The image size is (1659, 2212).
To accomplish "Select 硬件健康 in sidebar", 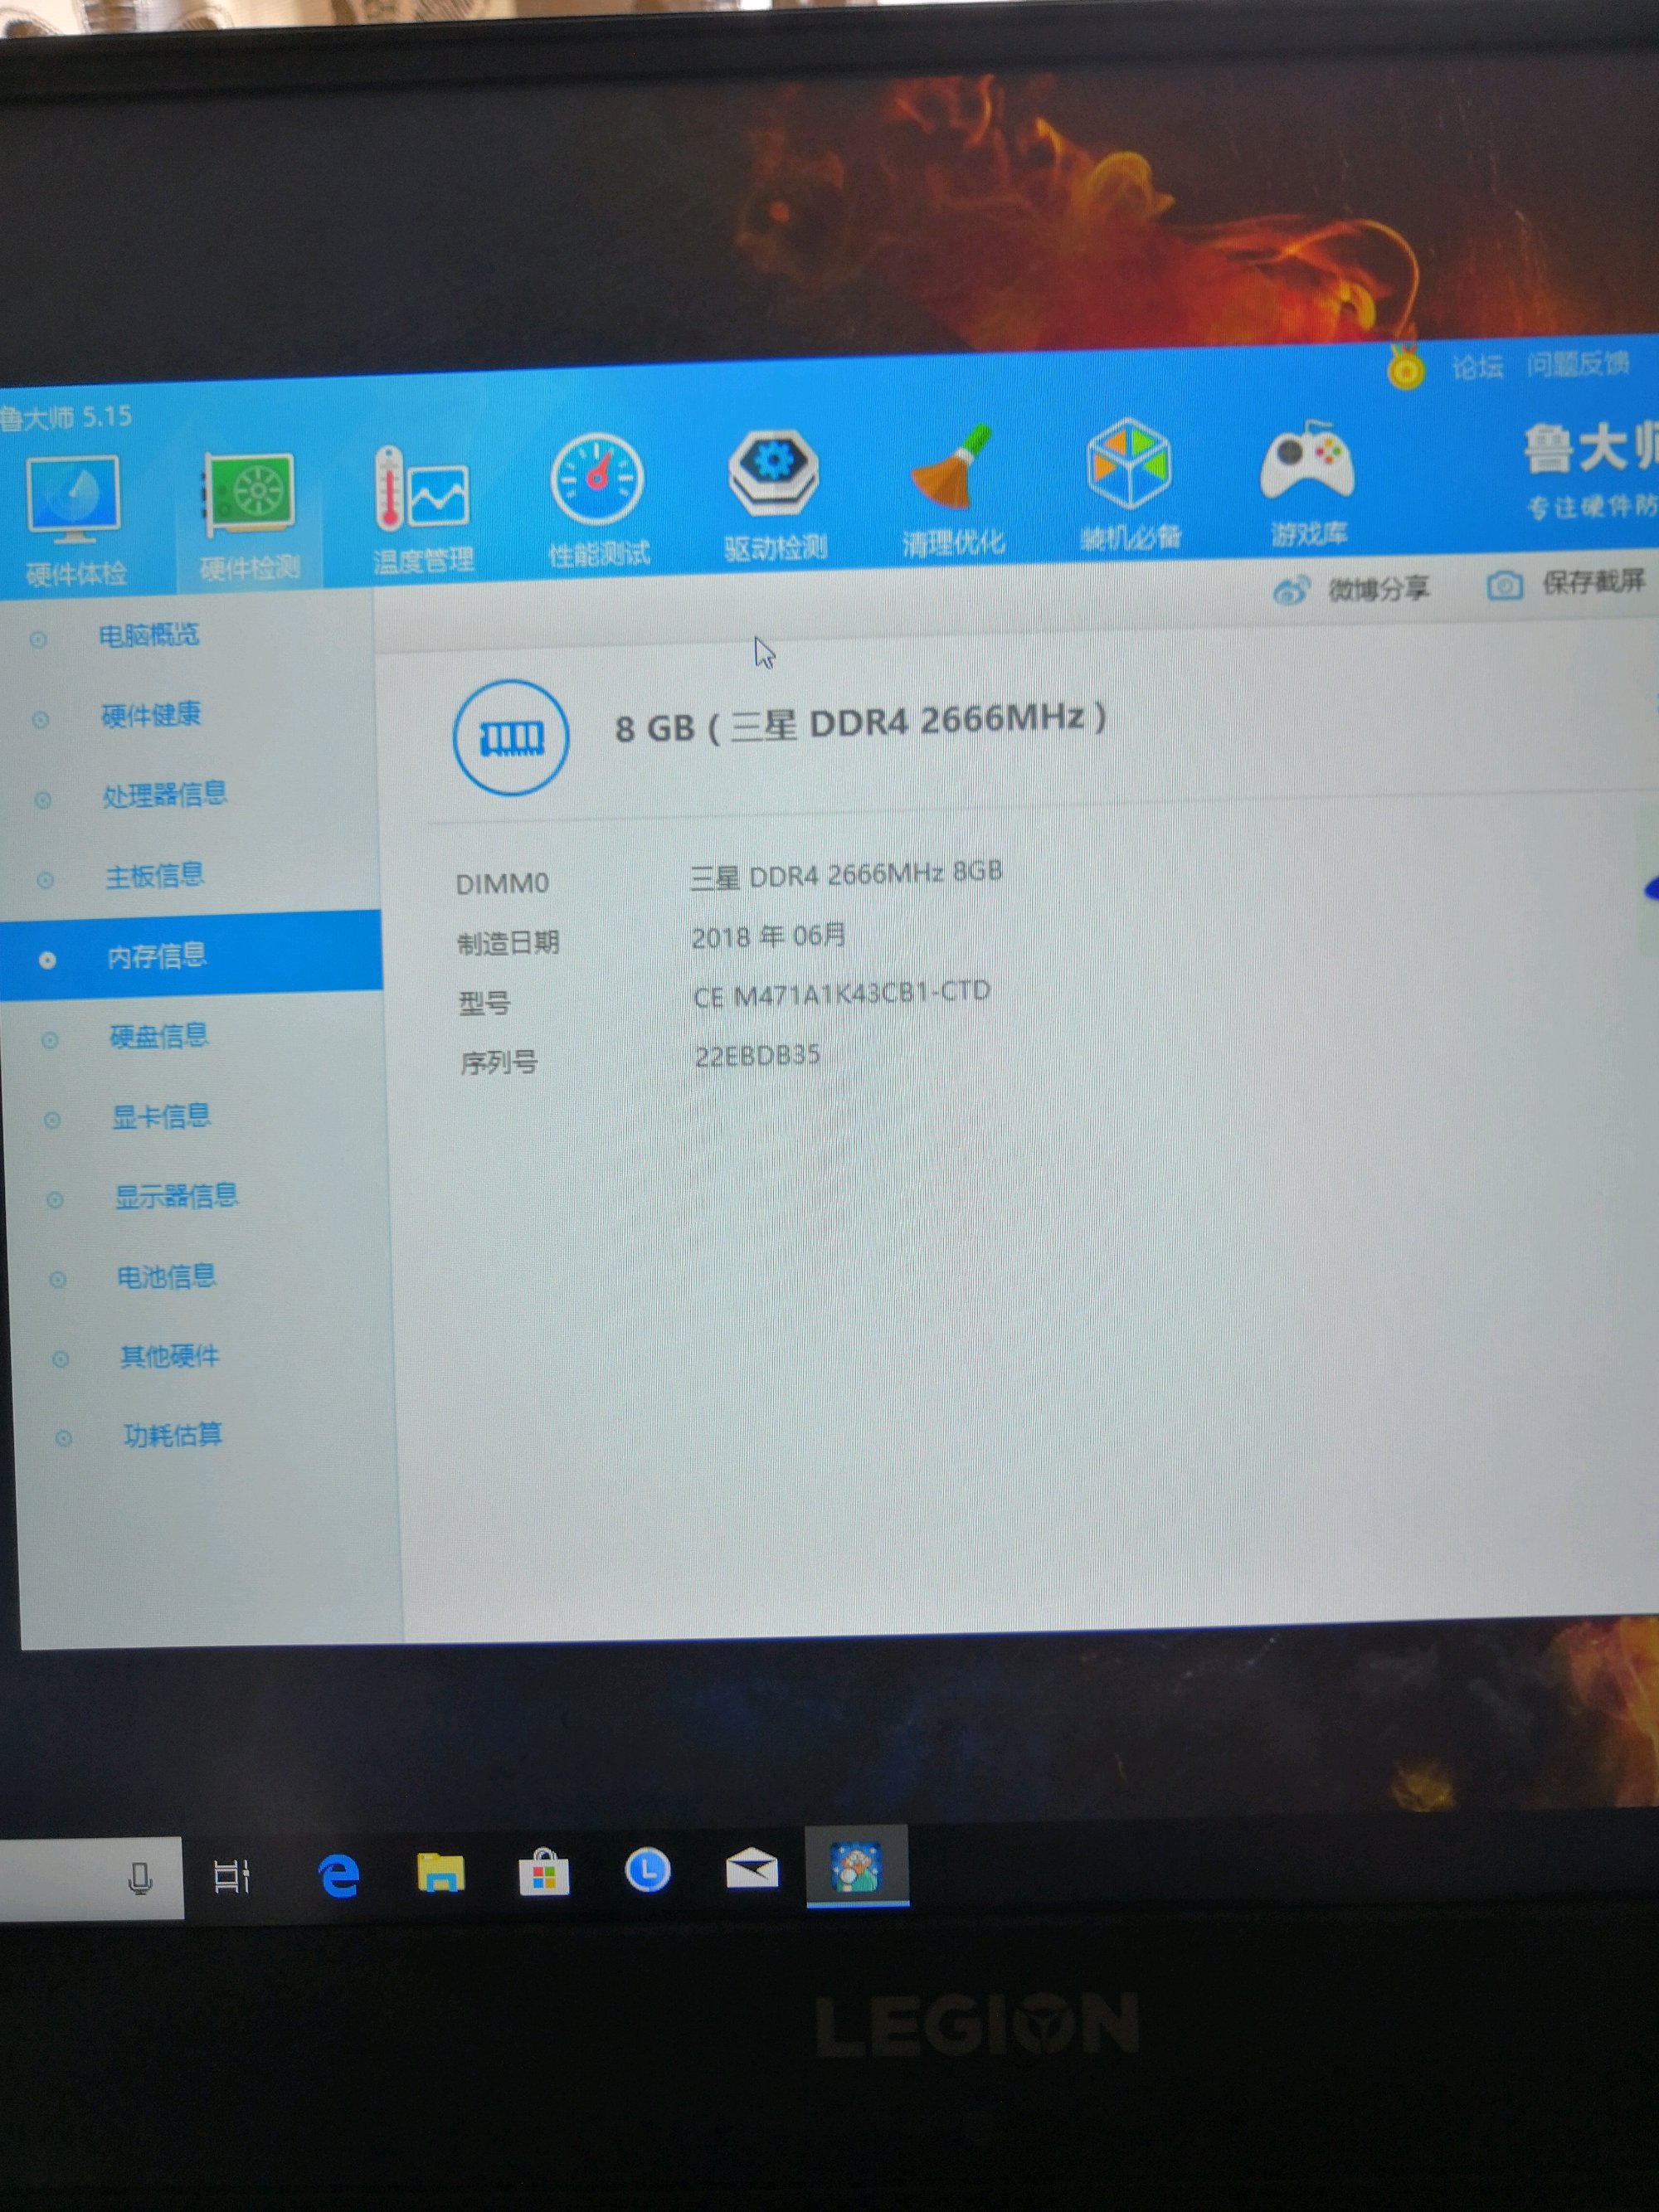I will (151, 715).
